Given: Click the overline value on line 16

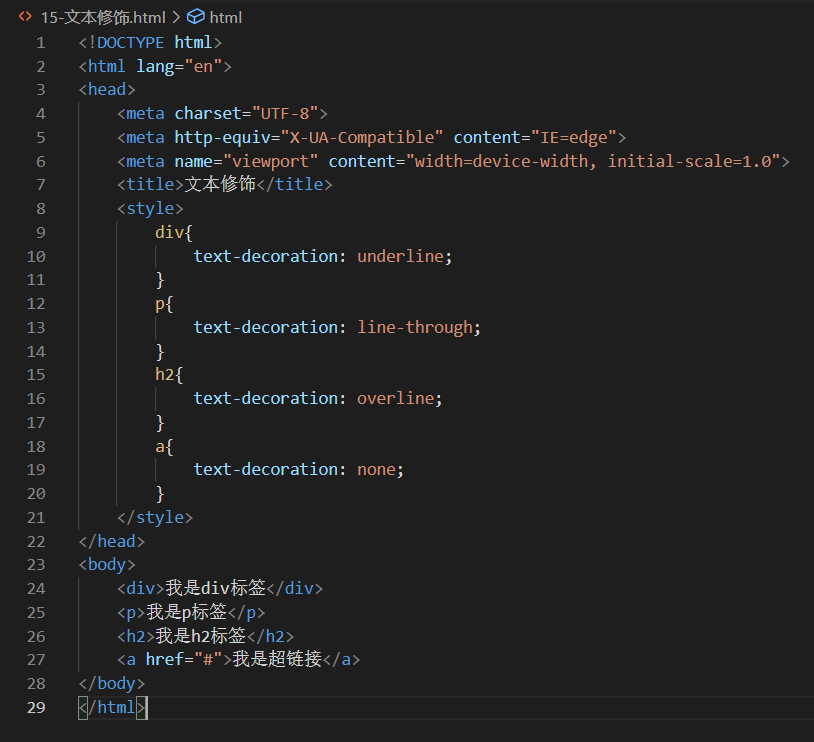Looking at the screenshot, I should click(x=396, y=399).
